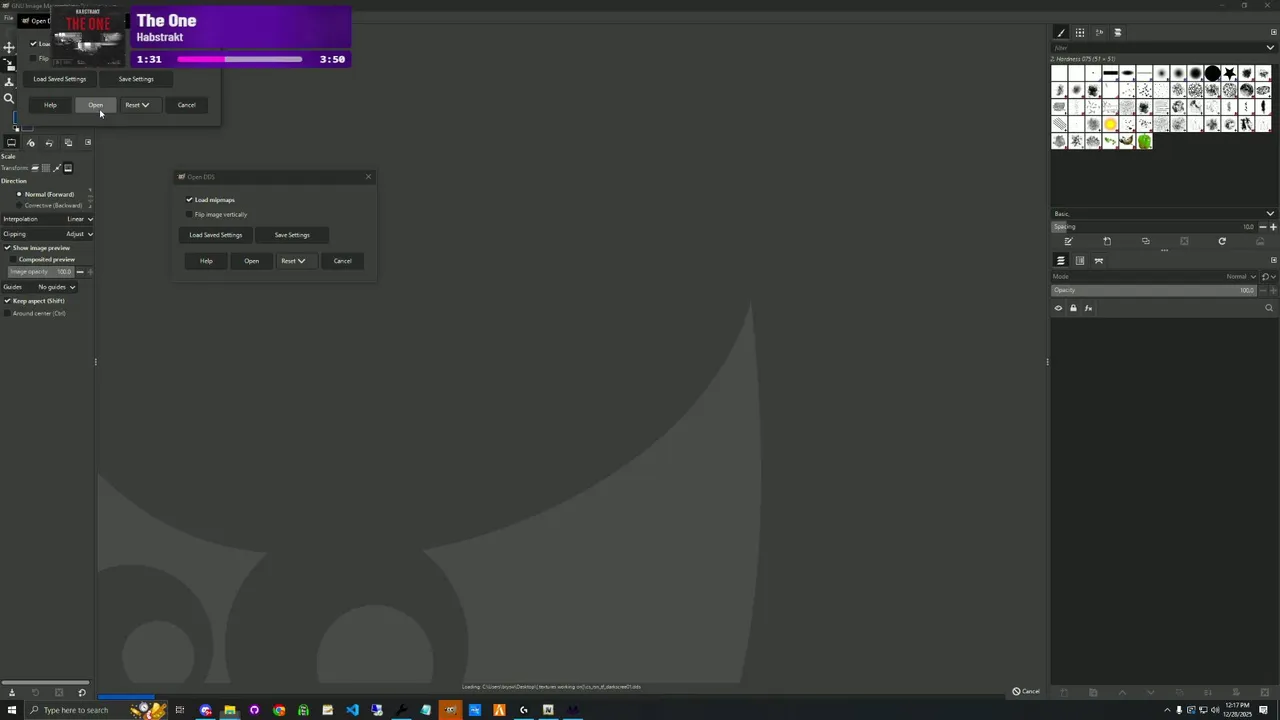Select the Zoom magnifier tool
This screenshot has width=1280, height=720.
10,99
